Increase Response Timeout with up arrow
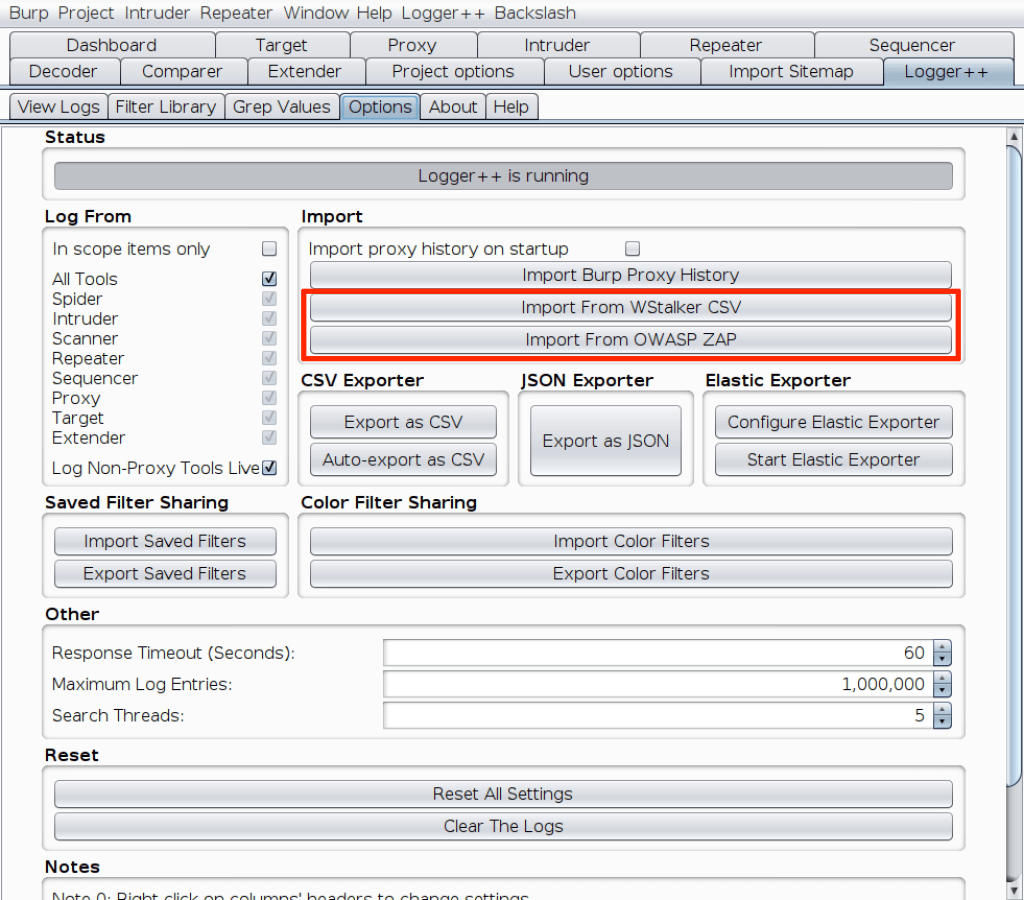The image size is (1024, 900). [942, 647]
